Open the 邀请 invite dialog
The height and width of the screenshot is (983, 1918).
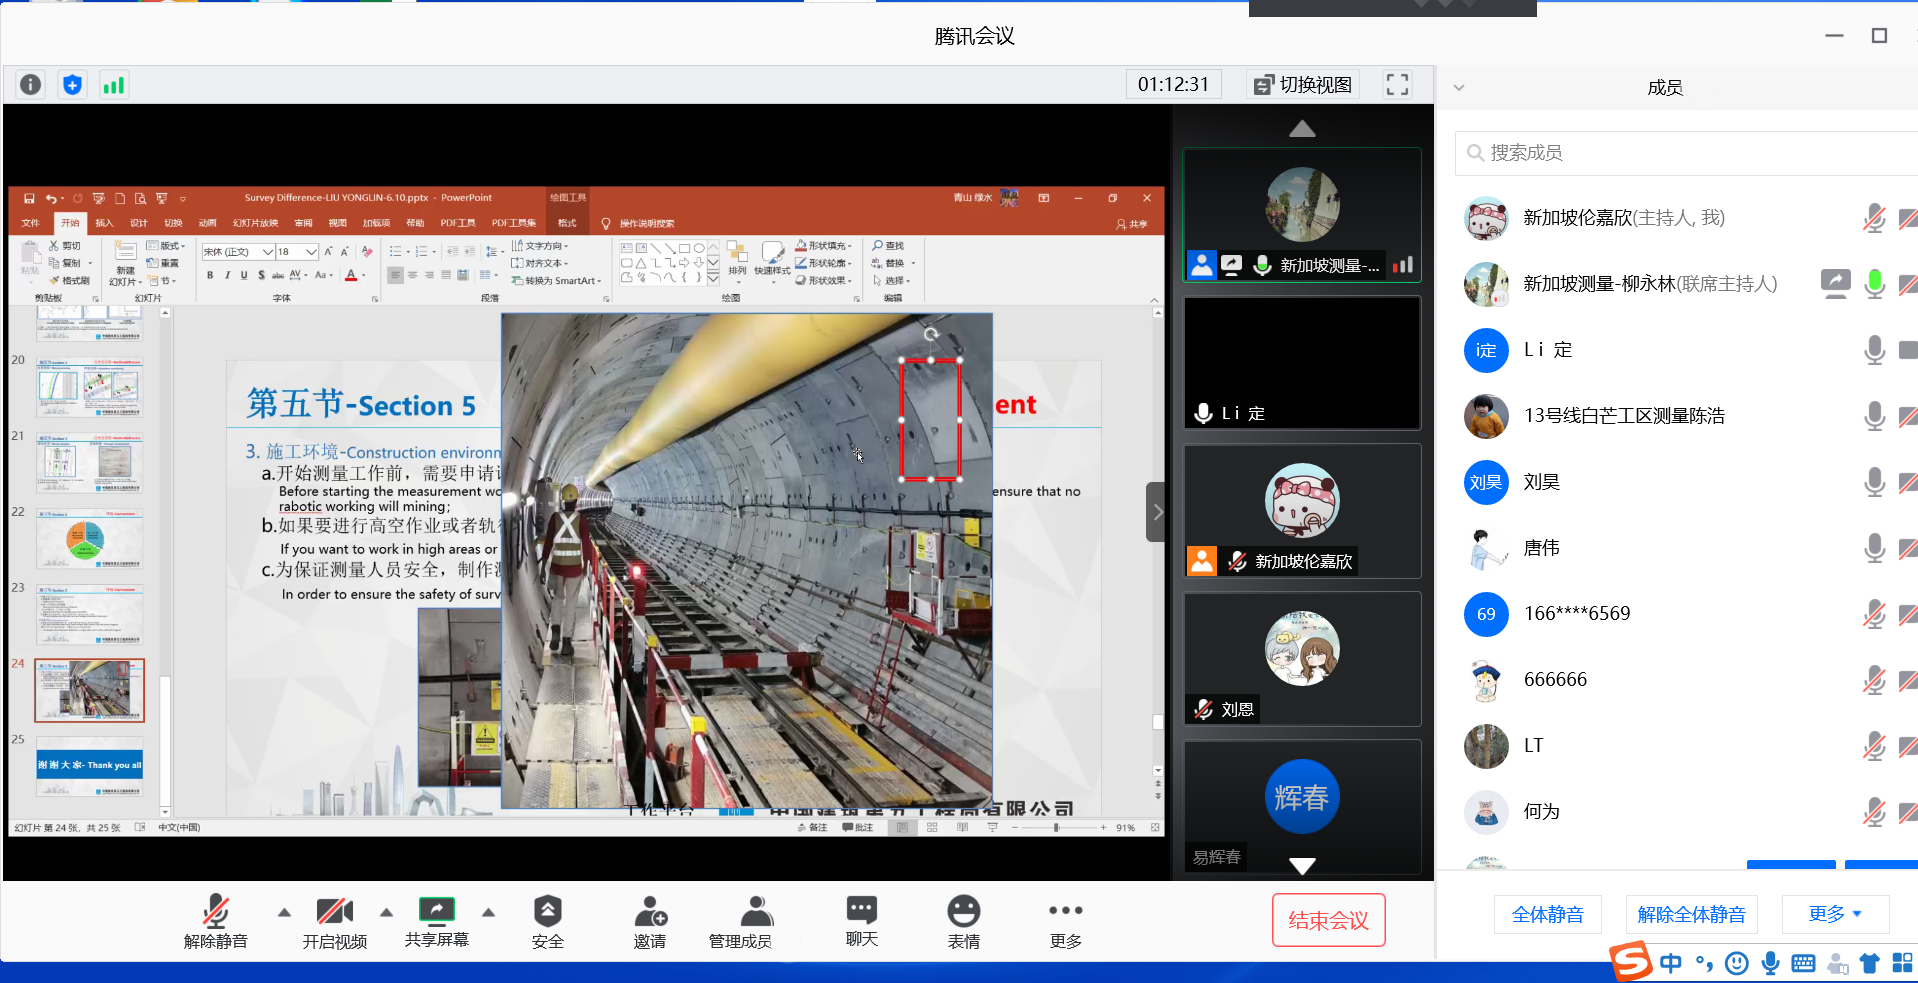tap(650, 922)
